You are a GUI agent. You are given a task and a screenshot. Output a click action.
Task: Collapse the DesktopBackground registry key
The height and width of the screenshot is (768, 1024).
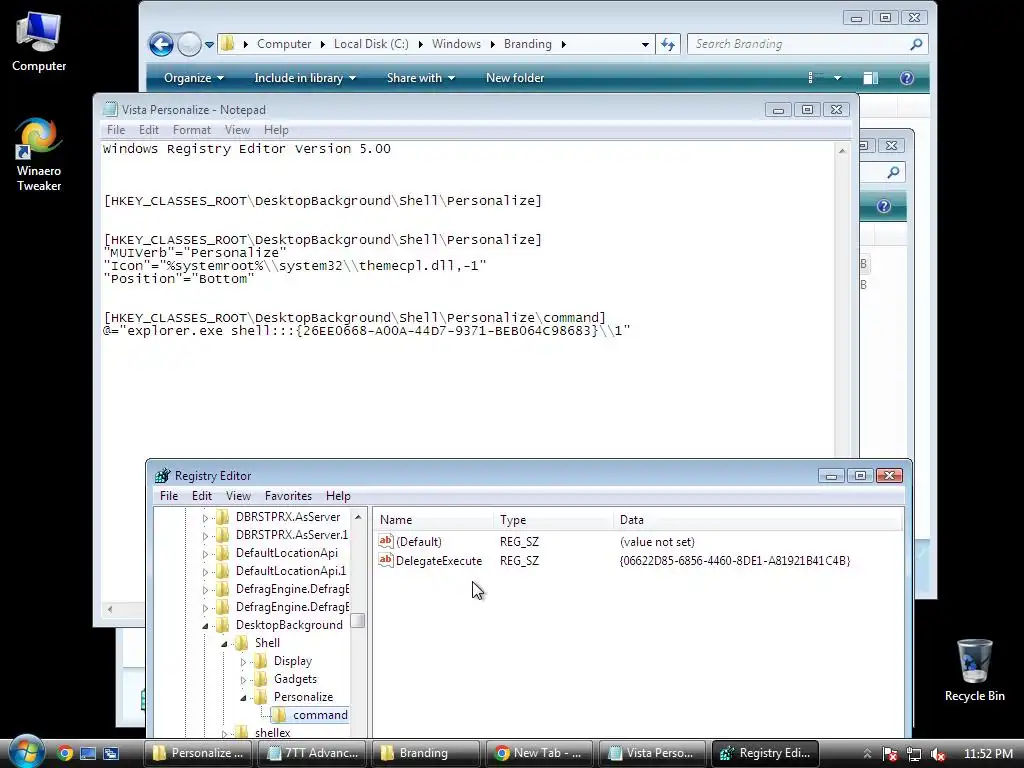[205, 626]
